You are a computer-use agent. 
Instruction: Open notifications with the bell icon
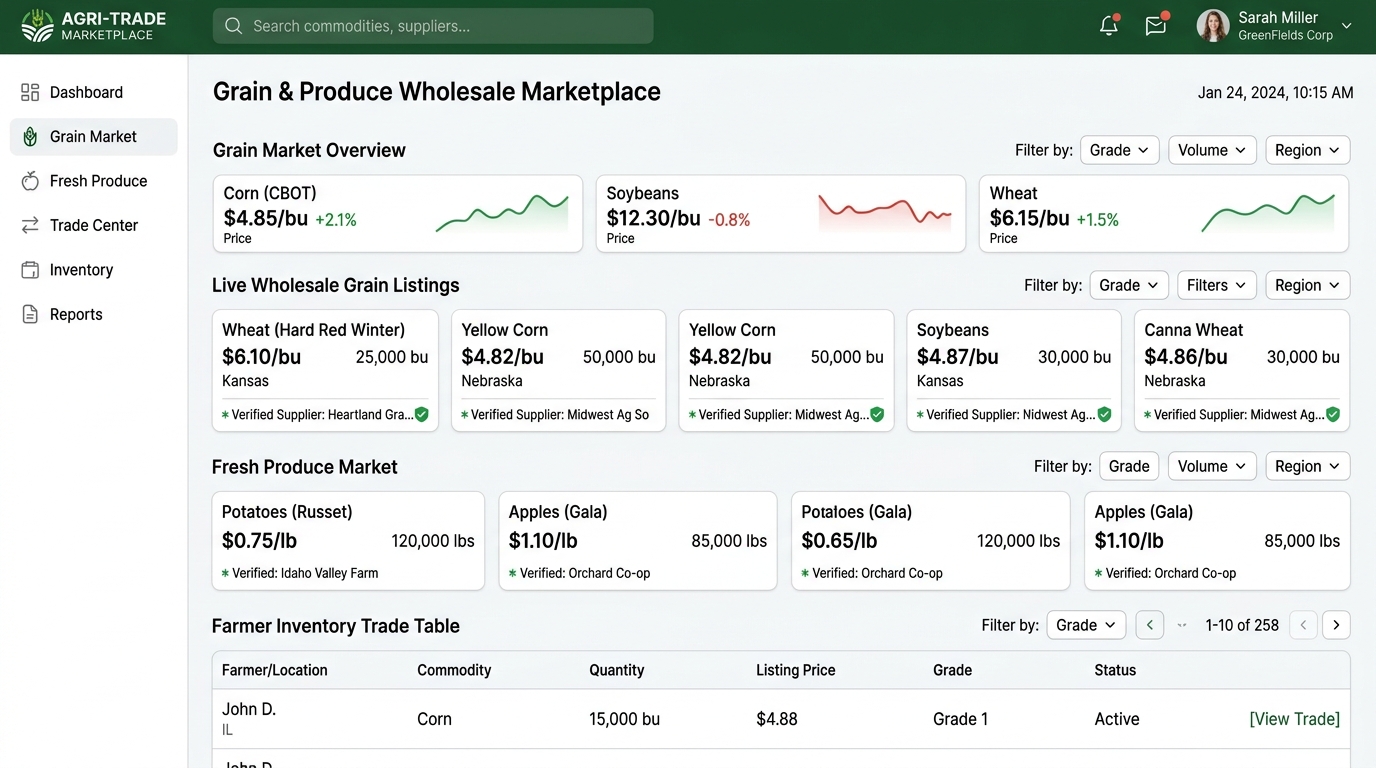[1109, 26]
